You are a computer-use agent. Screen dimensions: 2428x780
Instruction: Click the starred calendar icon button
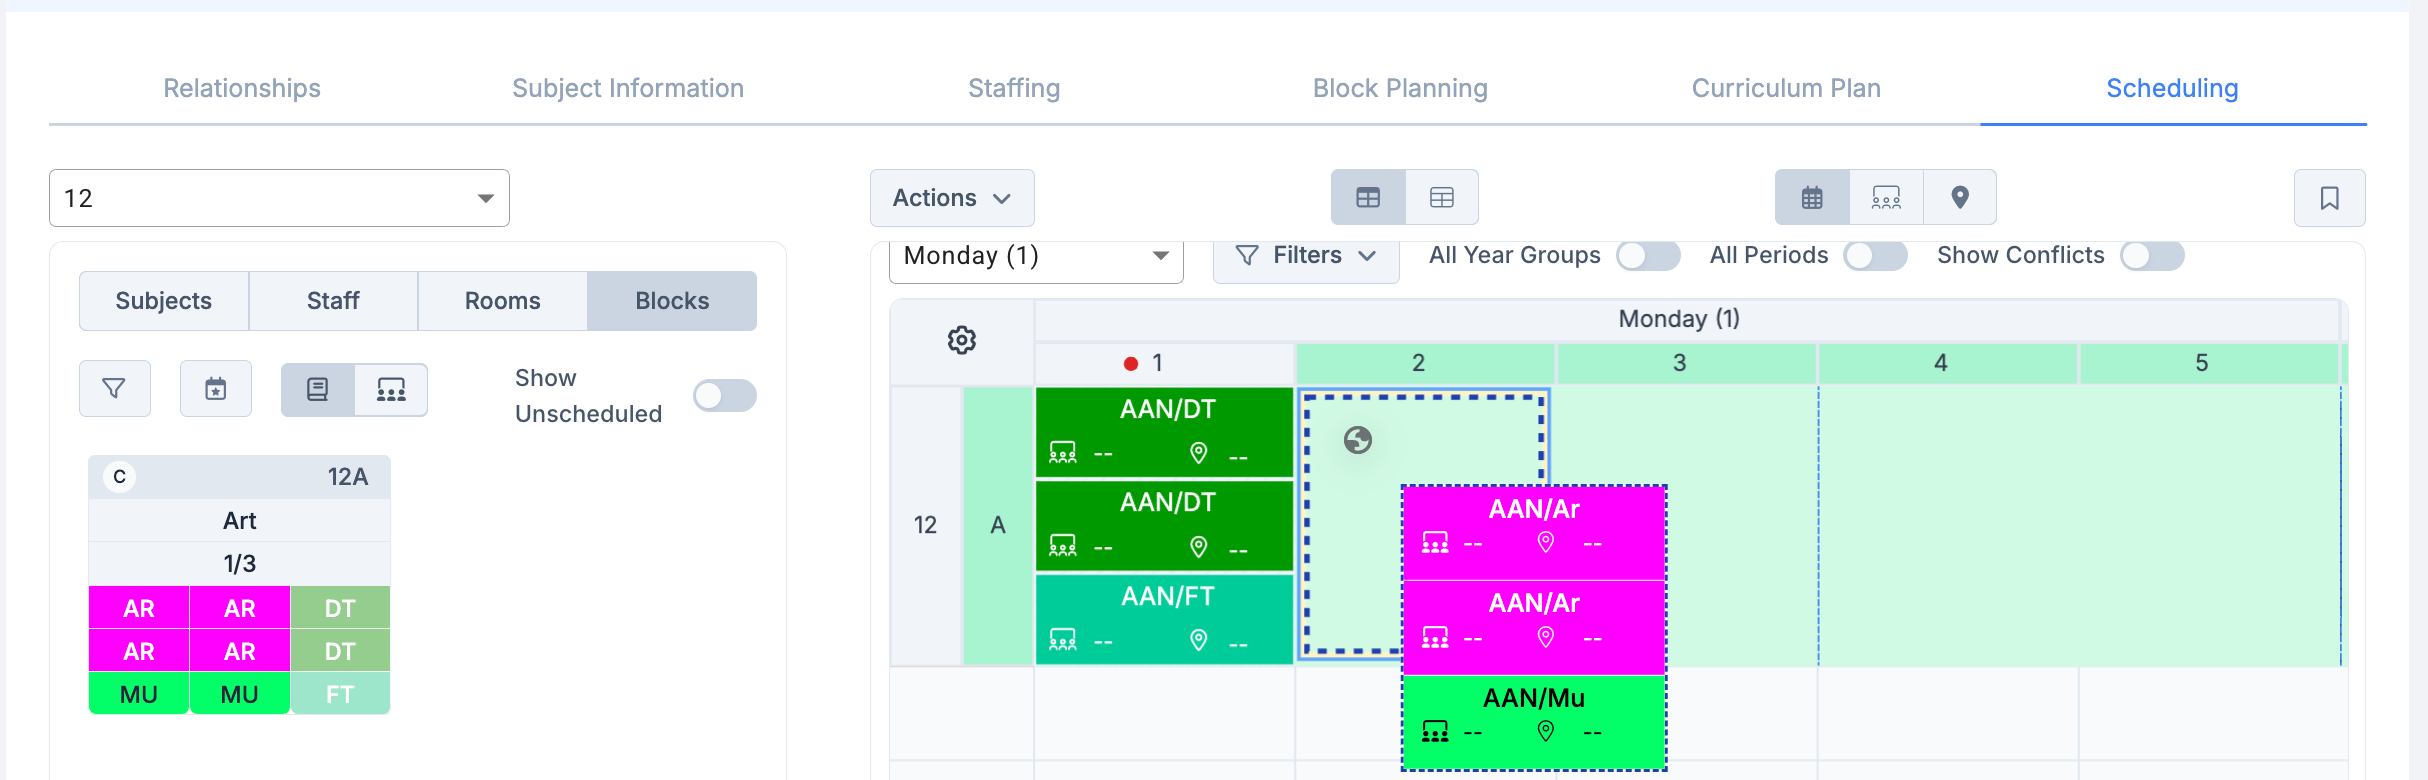(216, 388)
